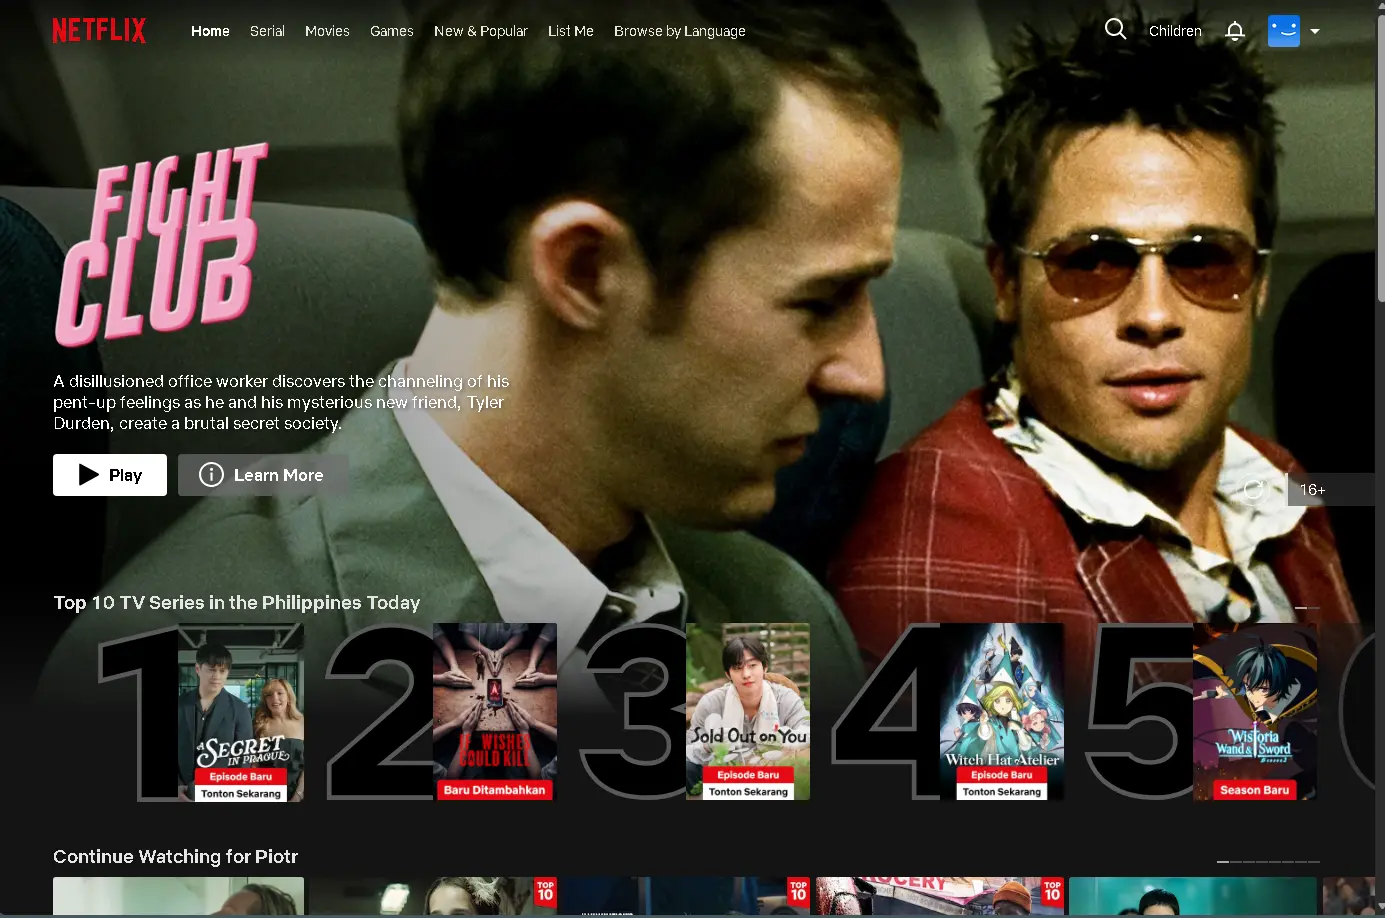Click Season Baru badge on Wistoria

coord(1255,790)
